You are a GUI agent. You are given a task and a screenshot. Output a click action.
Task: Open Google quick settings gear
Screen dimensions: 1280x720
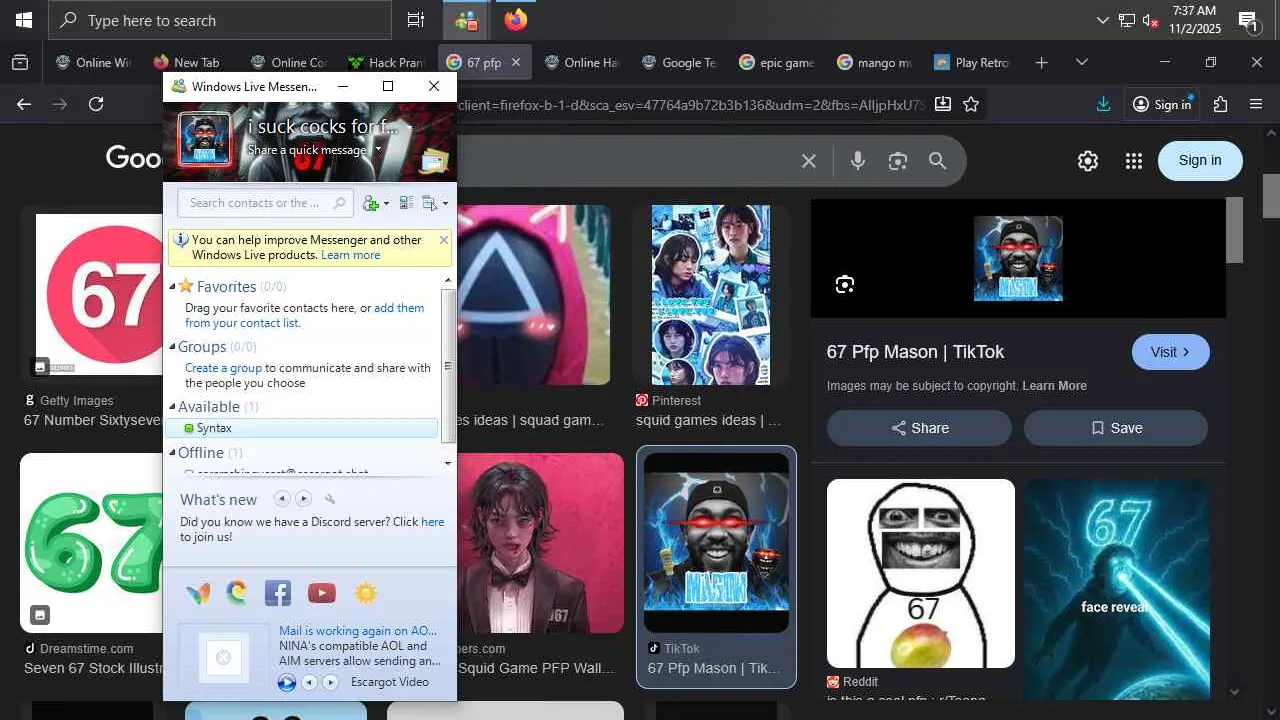1088,161
